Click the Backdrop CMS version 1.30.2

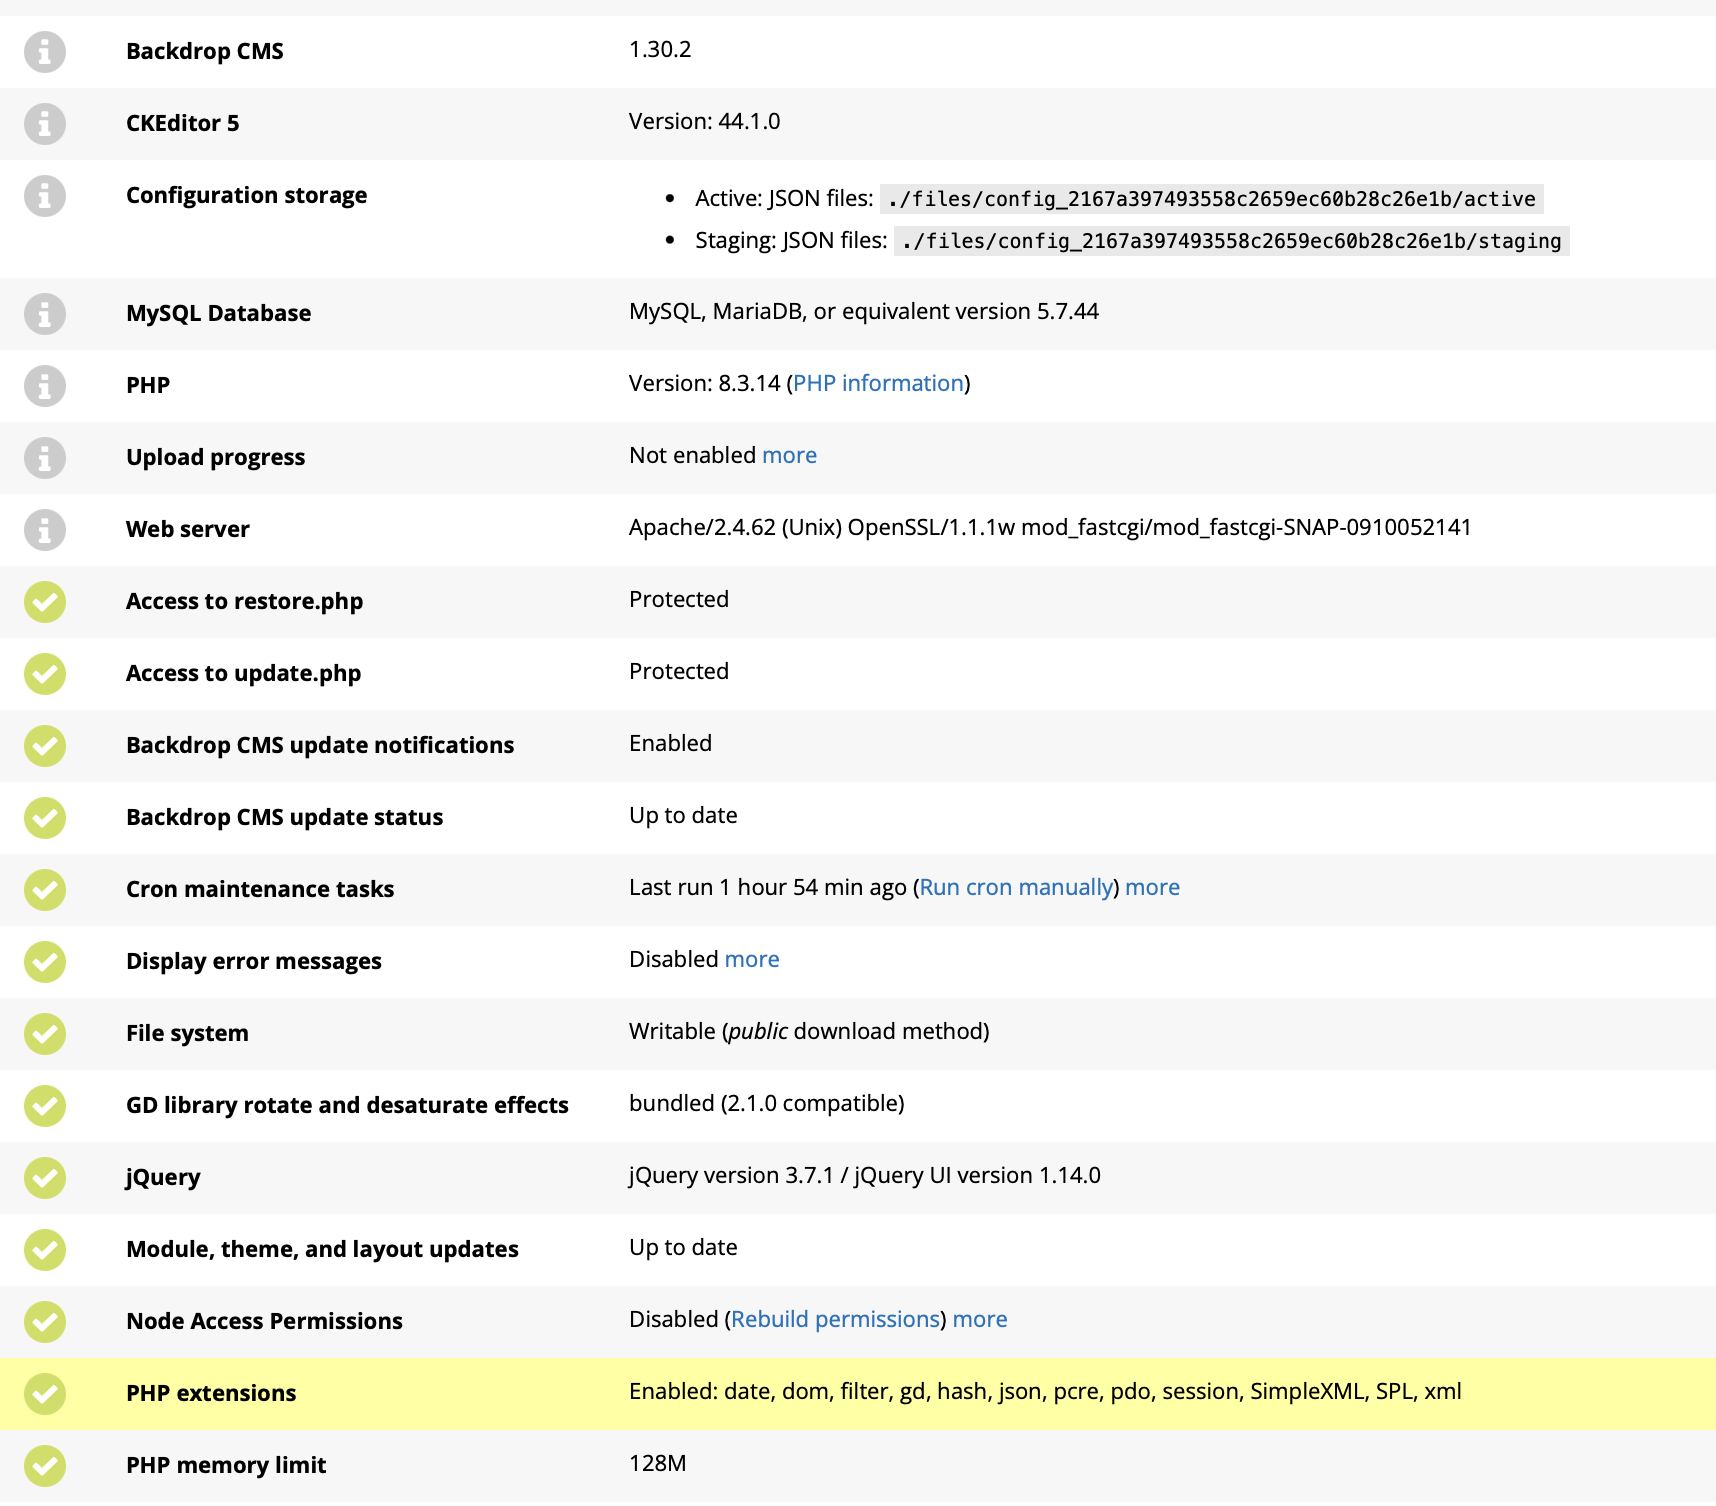coord(660,50)
